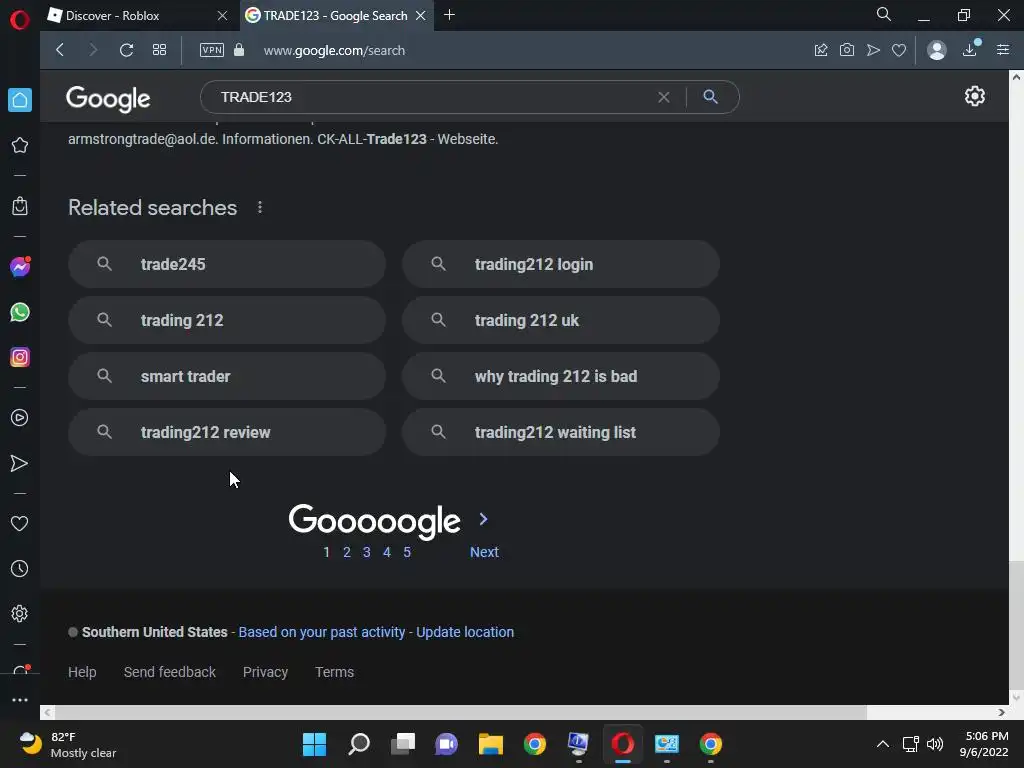Screen dimensions: 1024x768
Task: Go to results page 5
Action: 407,552
